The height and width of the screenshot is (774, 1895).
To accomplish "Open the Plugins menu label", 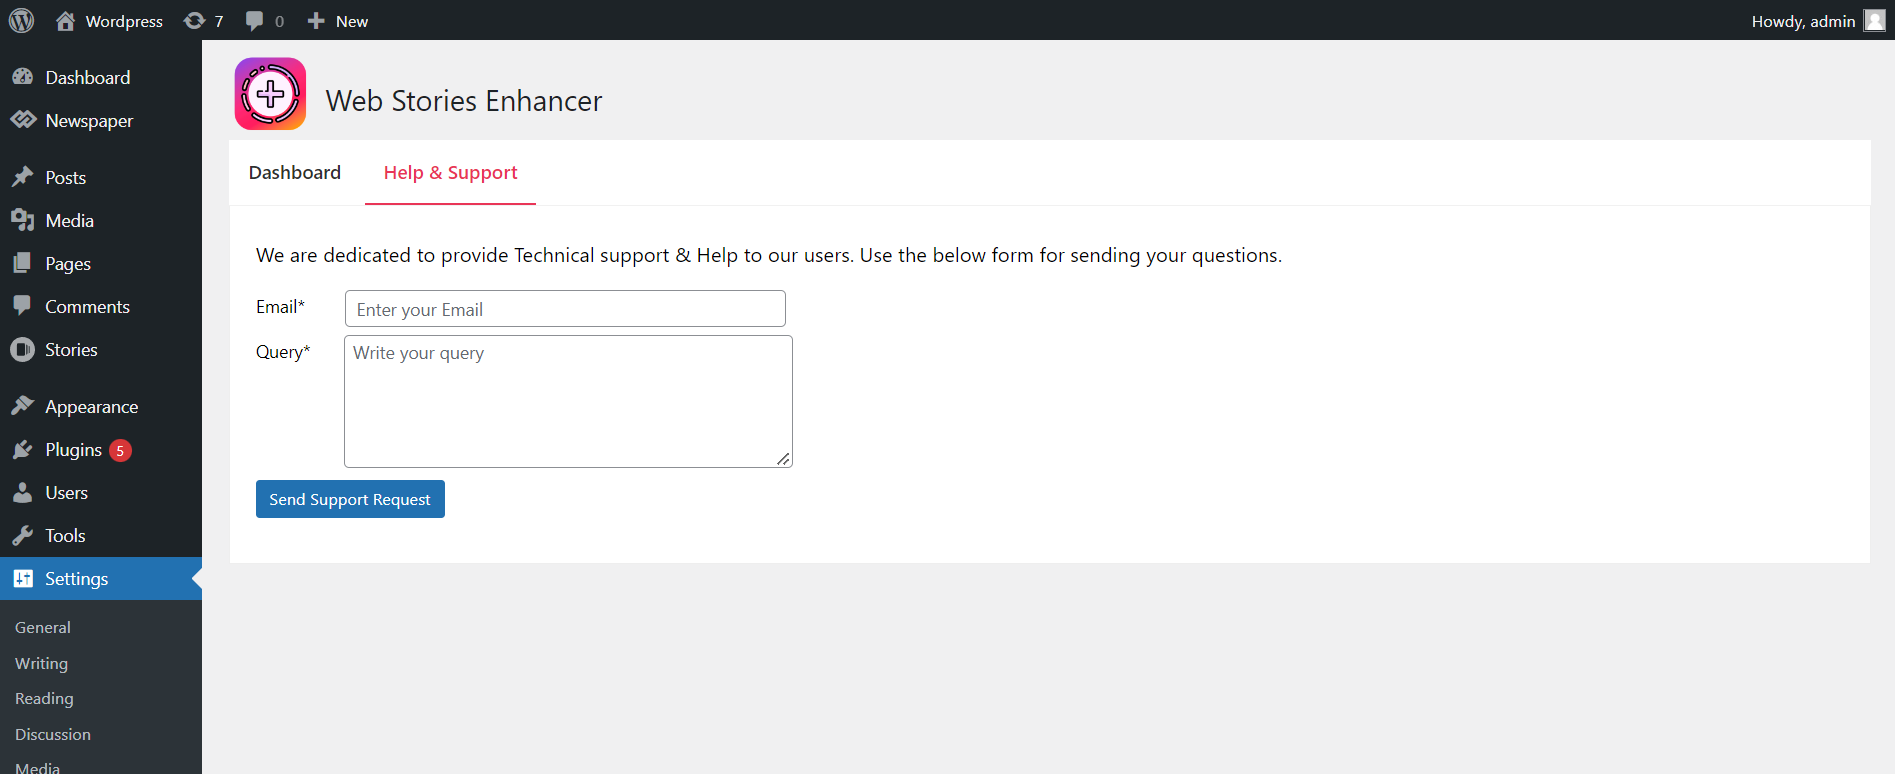I will [73, 450].
